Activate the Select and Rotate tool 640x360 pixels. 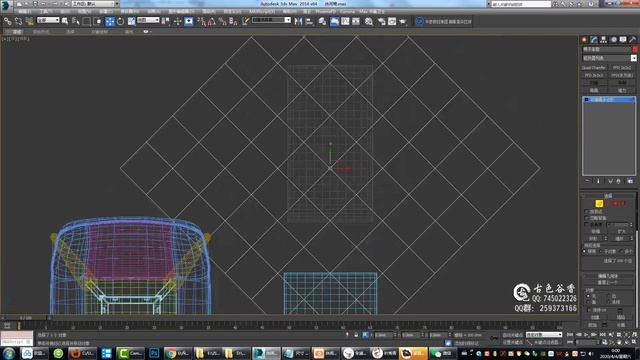120,21
